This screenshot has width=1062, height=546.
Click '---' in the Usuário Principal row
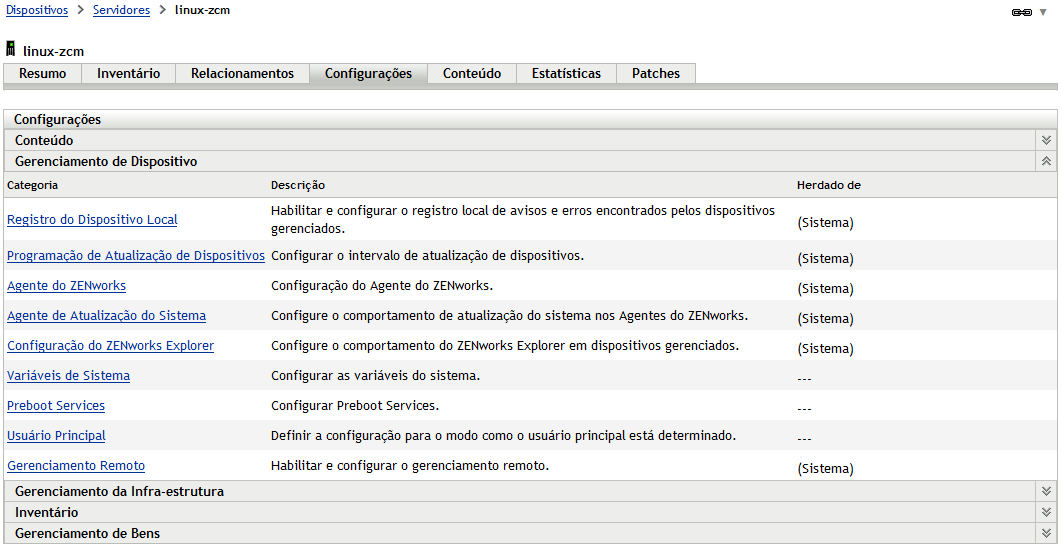pos(805,439)
